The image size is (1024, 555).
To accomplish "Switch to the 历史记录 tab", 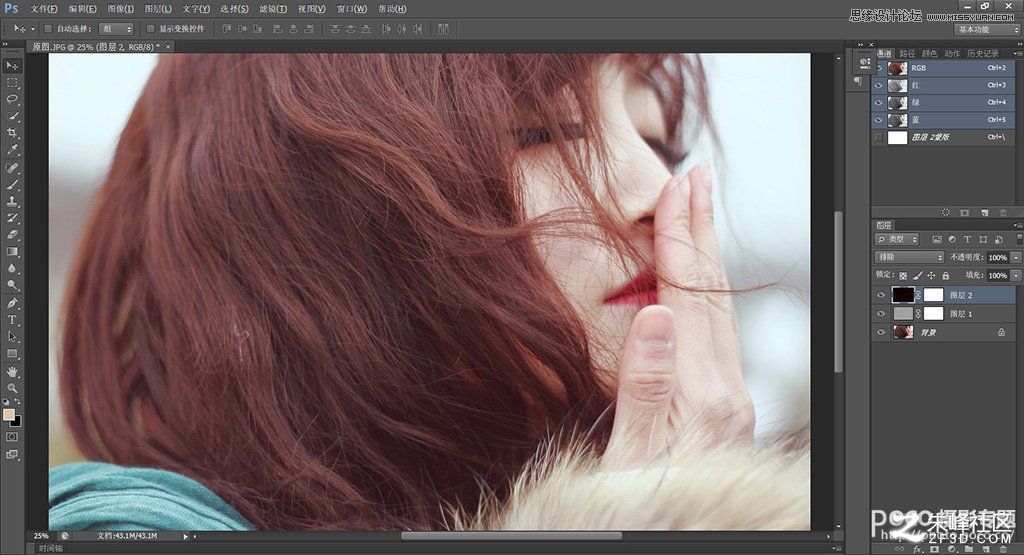I will [983, 54].
